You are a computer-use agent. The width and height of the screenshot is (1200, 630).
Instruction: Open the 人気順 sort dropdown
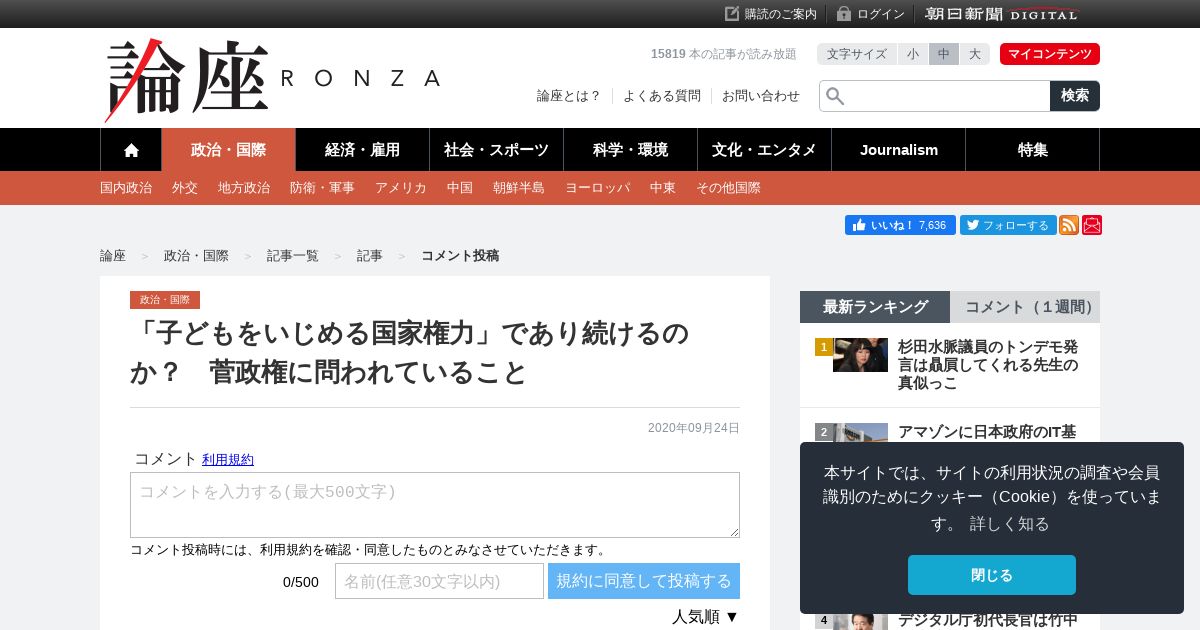705,617
